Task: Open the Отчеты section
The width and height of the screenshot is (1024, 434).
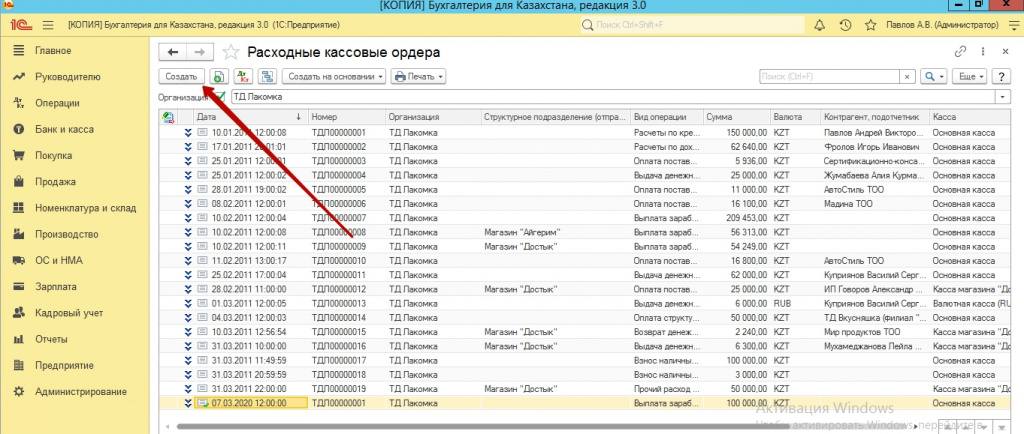Action: (x=52, y=339)
